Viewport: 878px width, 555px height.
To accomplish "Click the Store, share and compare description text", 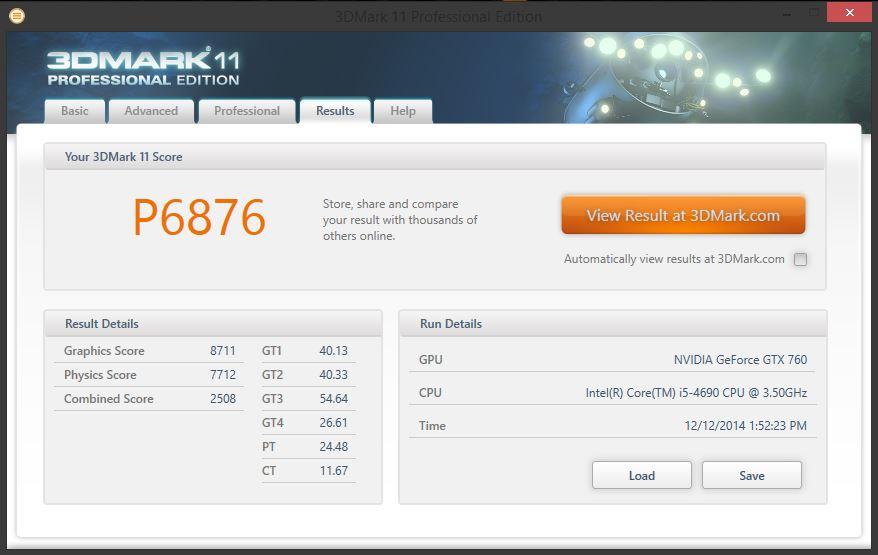I will coord(400,220).
